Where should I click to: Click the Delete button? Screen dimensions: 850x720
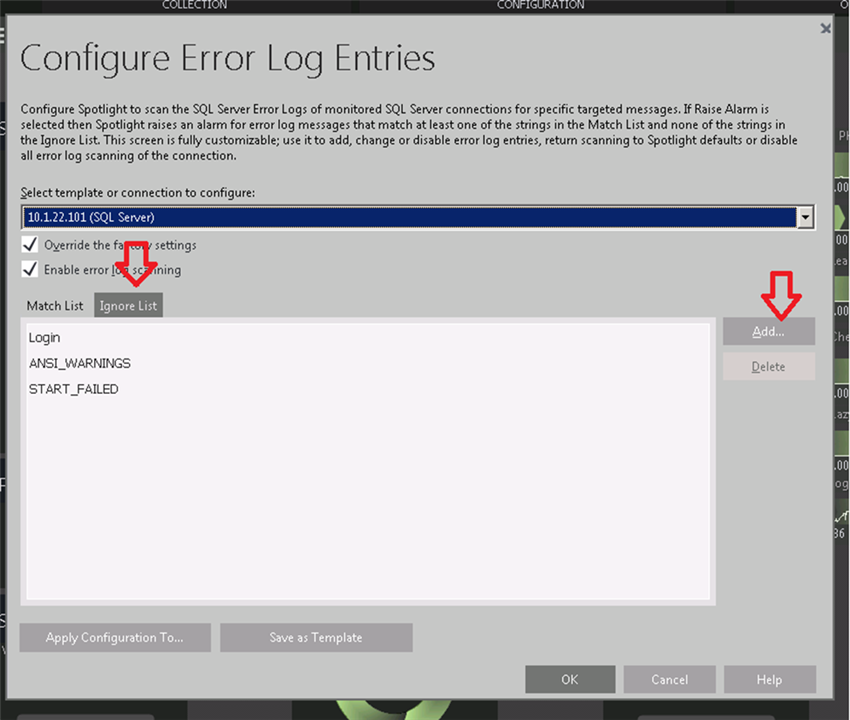tap(769, 367)
